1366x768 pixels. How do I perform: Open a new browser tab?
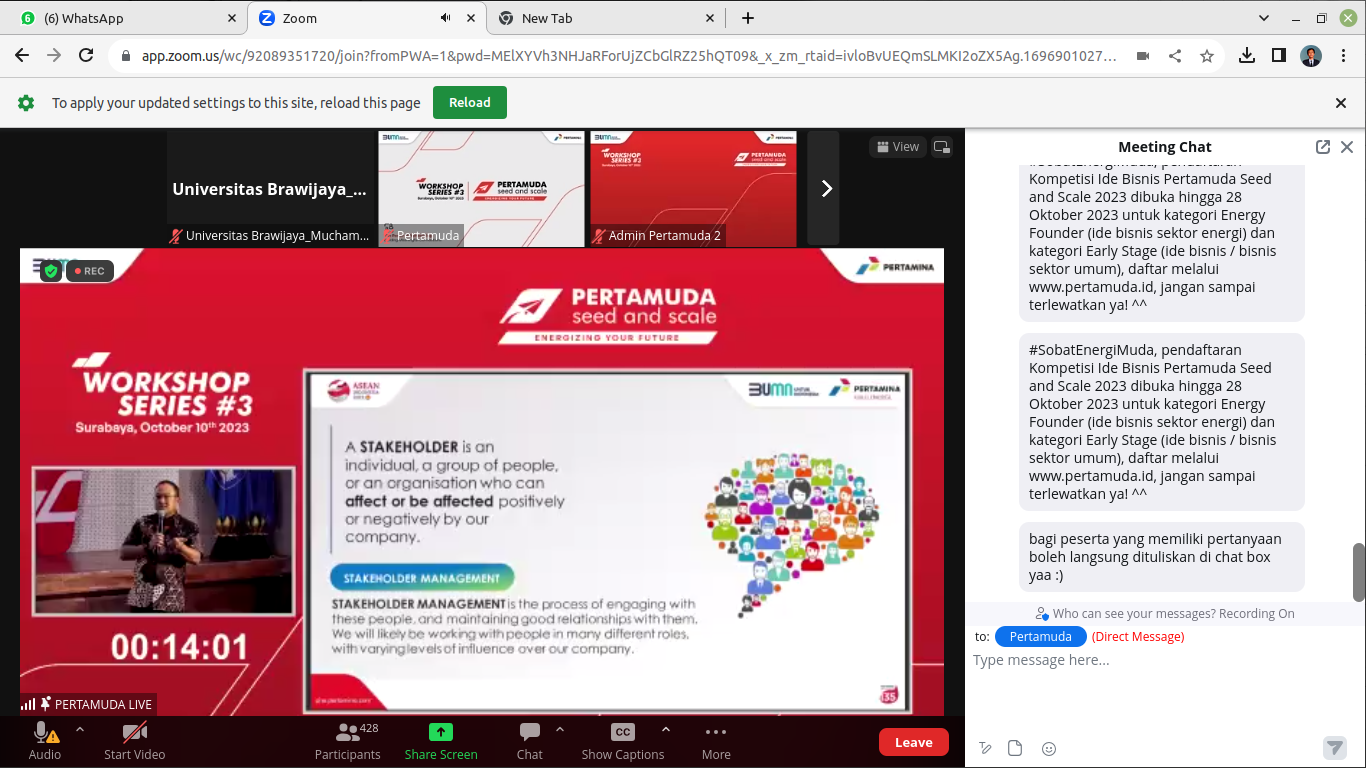tap(747, 18)
